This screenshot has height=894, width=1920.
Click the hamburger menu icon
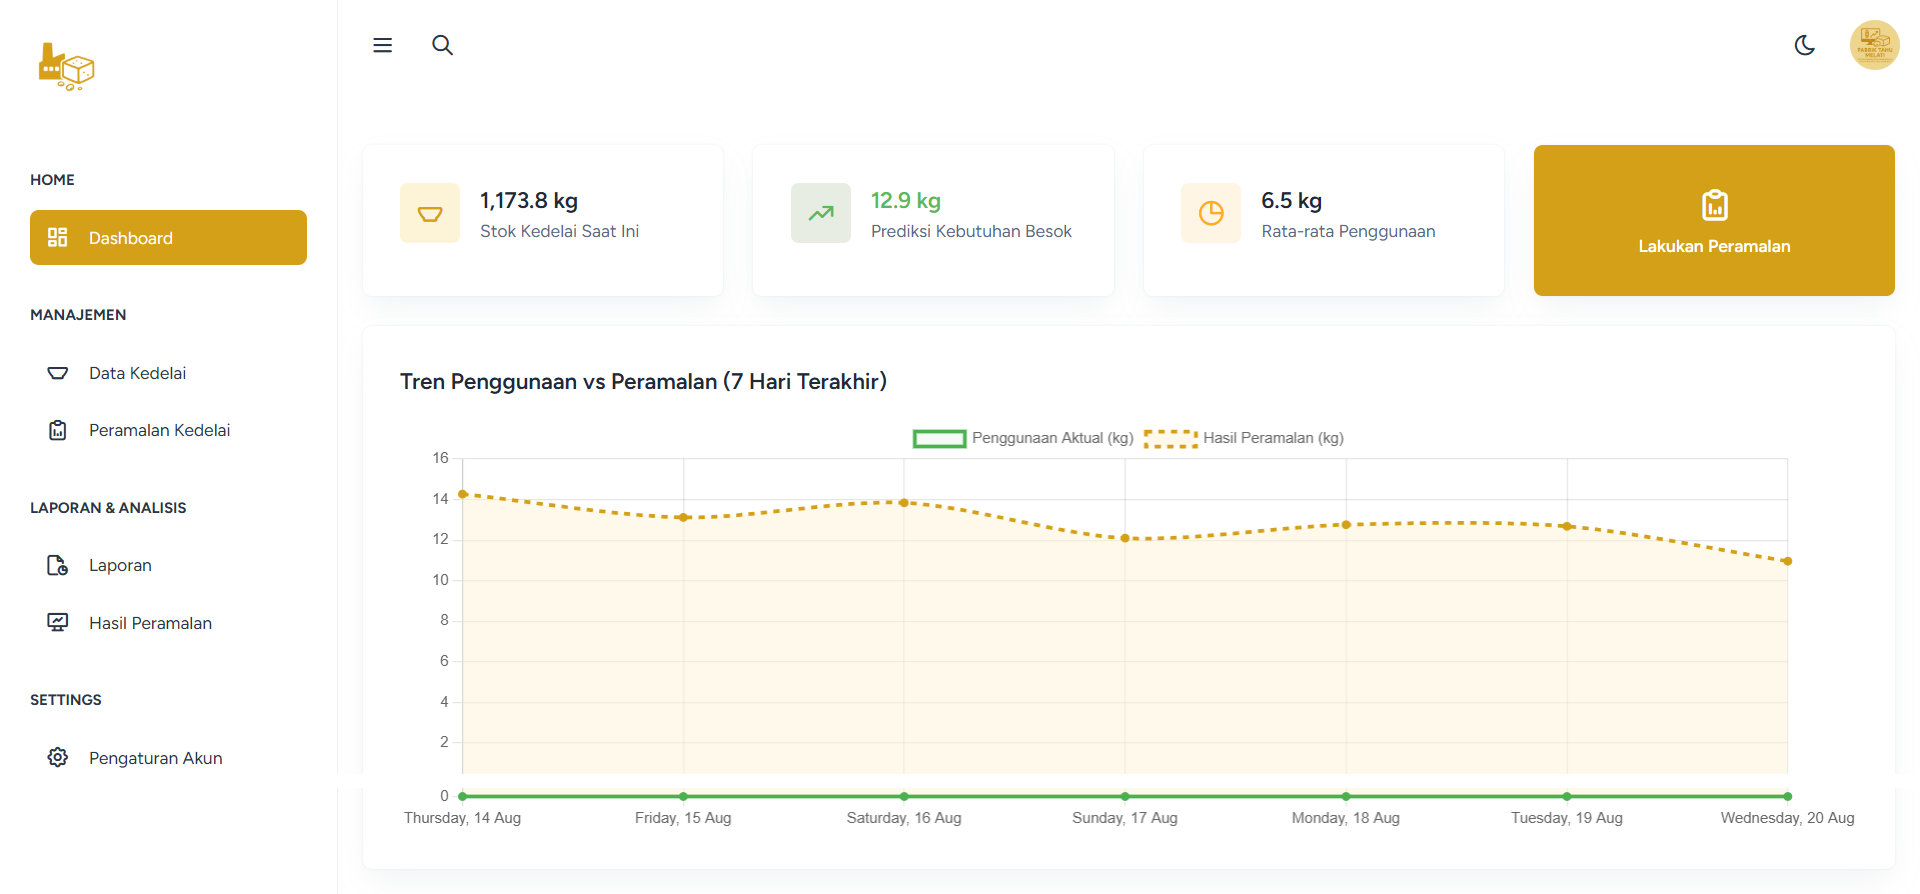(382, 45)
